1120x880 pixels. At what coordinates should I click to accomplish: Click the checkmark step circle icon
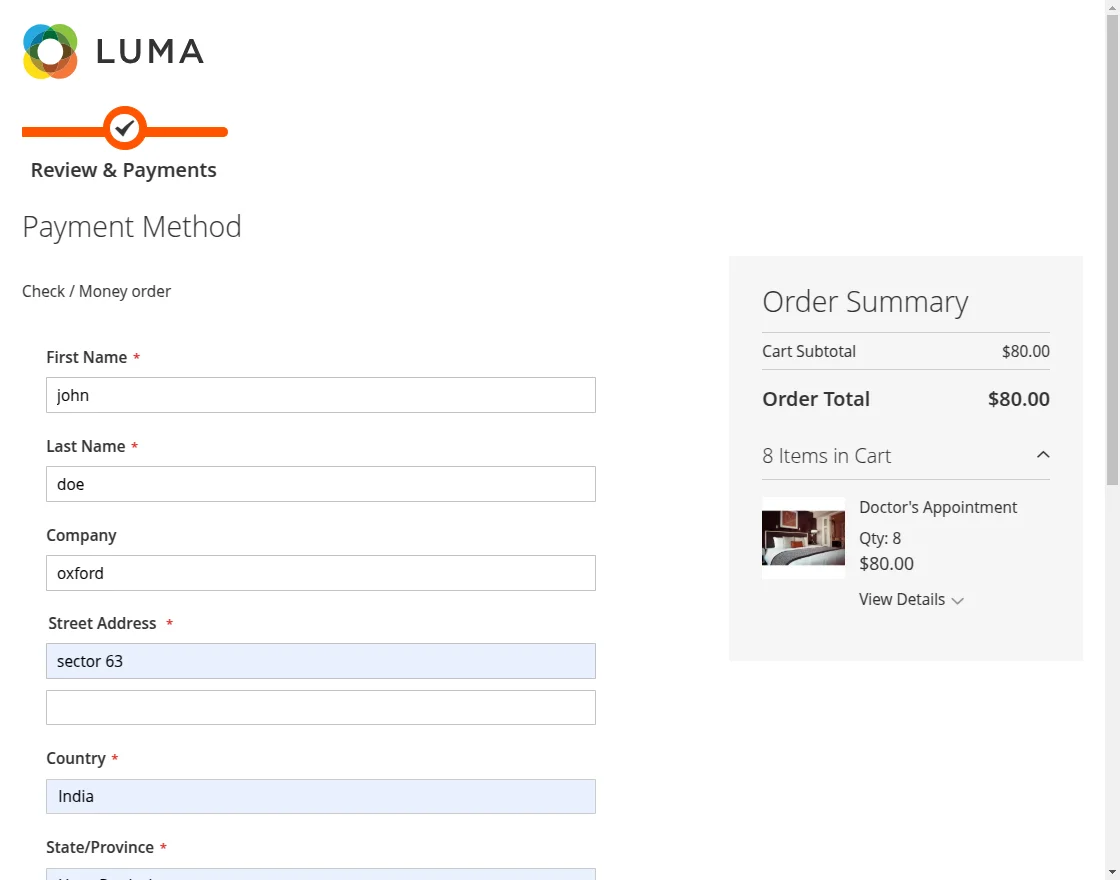pos(125,128)
